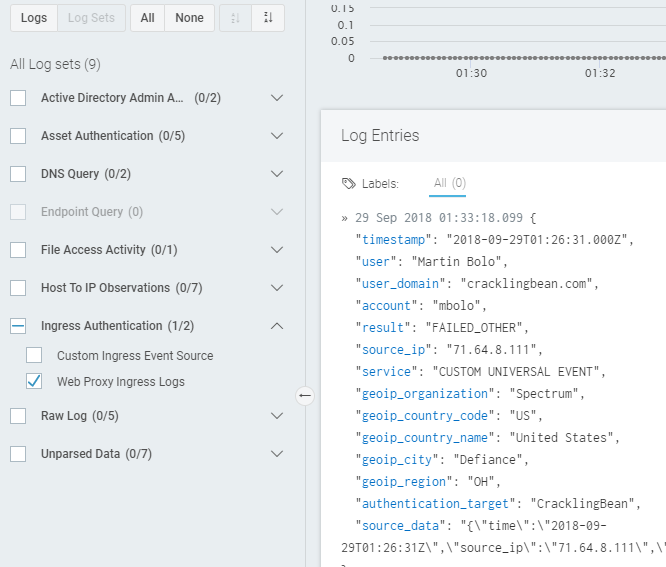Expand the Host To IP Observations chevron

278,288
